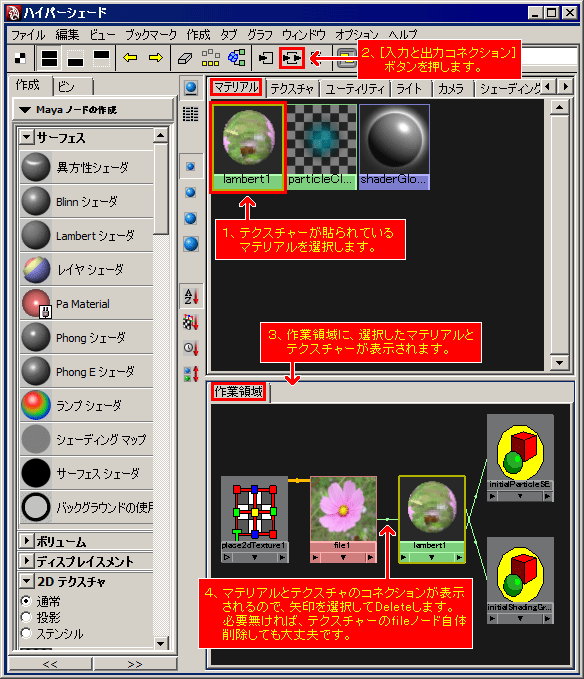Click the Lambert シェーダ create button
The image size is (584, 679).
tap(87, 236)
